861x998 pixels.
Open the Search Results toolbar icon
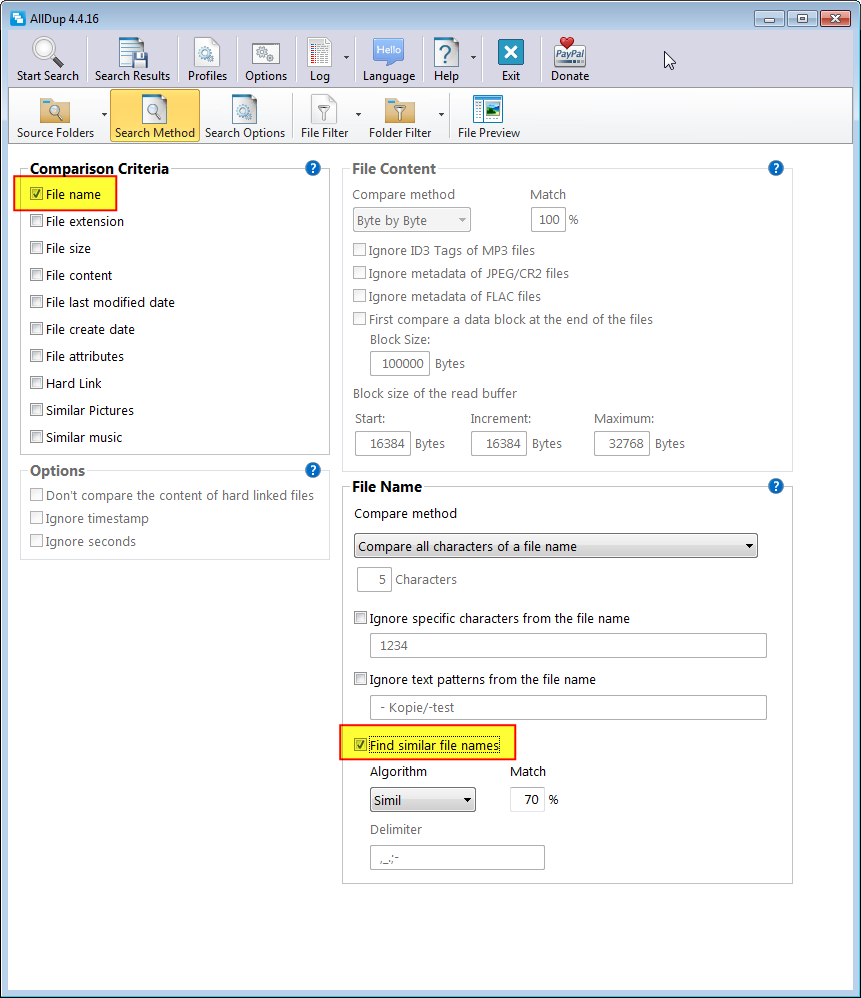click(132, 53)
